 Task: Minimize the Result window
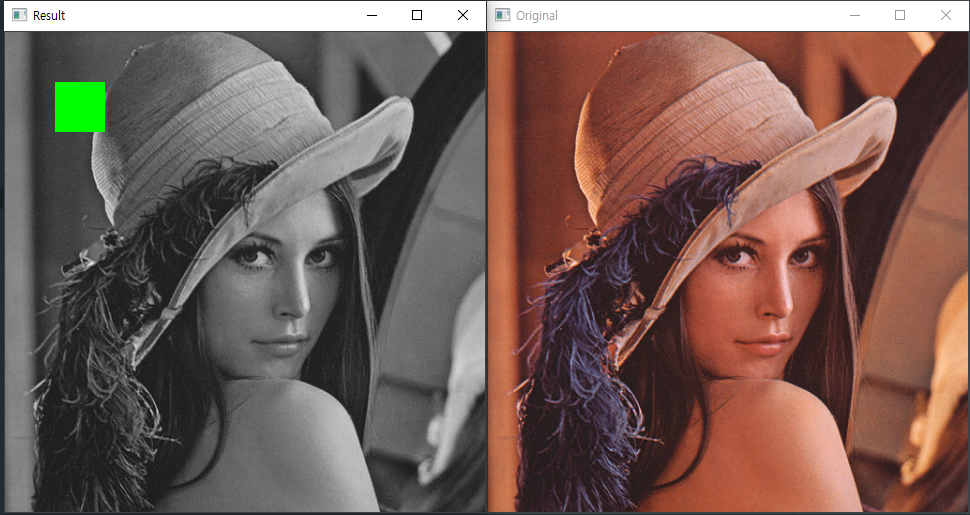click(372, 15)
